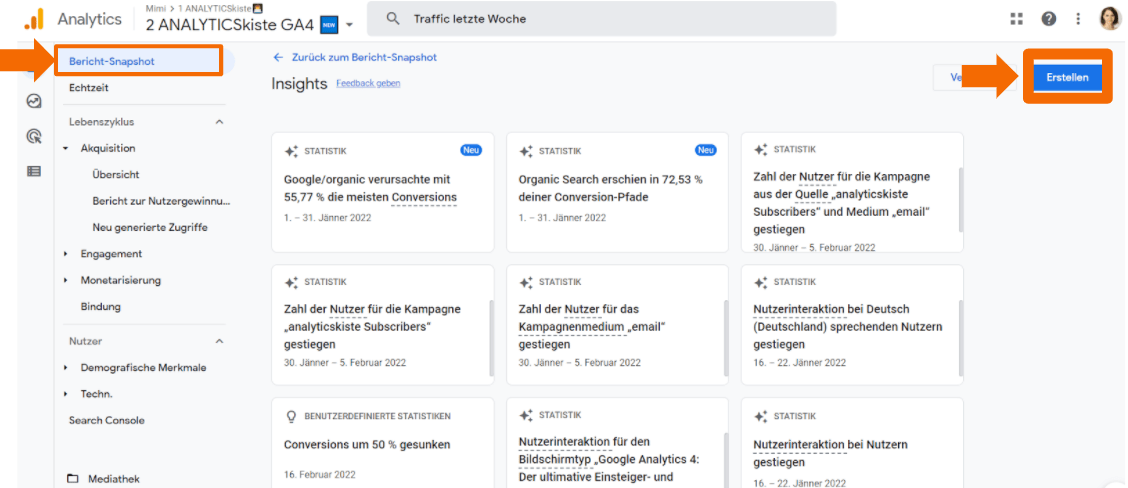Click Feedback geben link

(368, 83)
